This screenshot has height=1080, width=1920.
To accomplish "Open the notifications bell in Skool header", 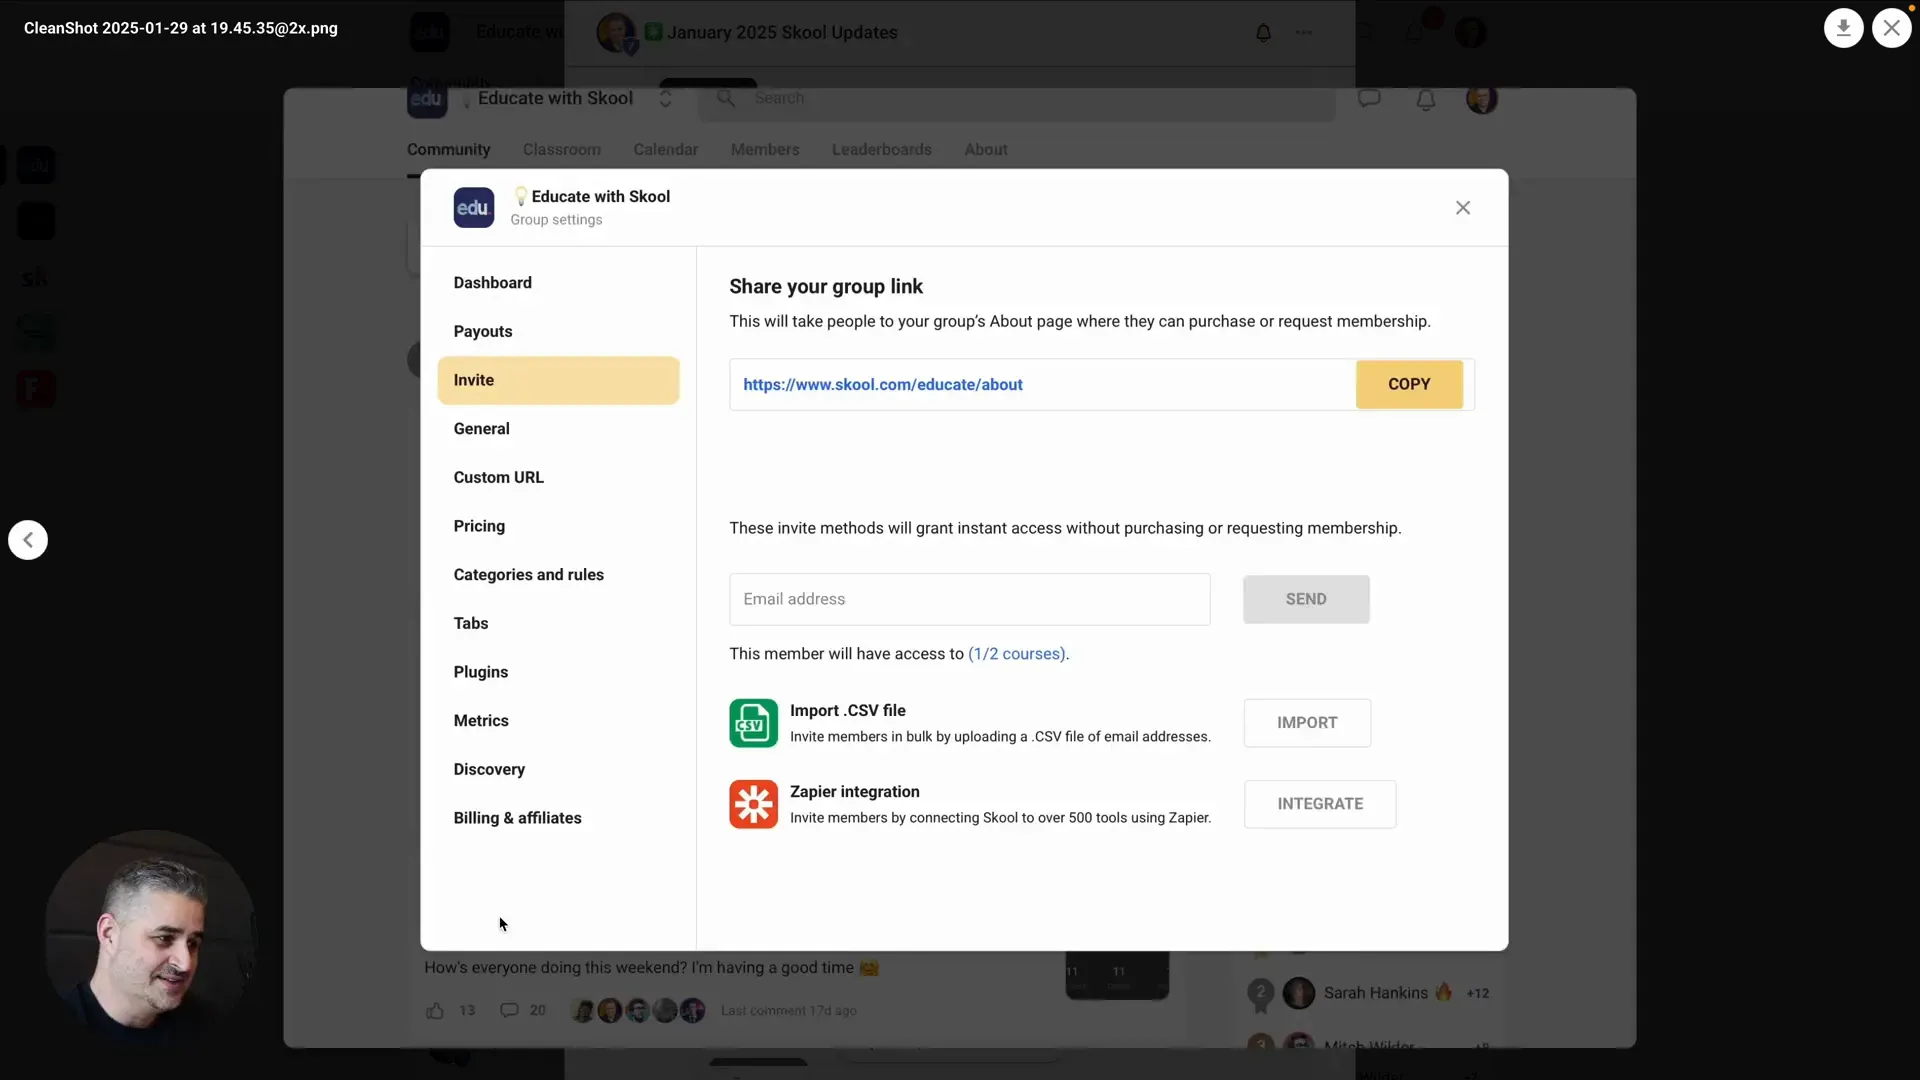I will coord(1426,99).
